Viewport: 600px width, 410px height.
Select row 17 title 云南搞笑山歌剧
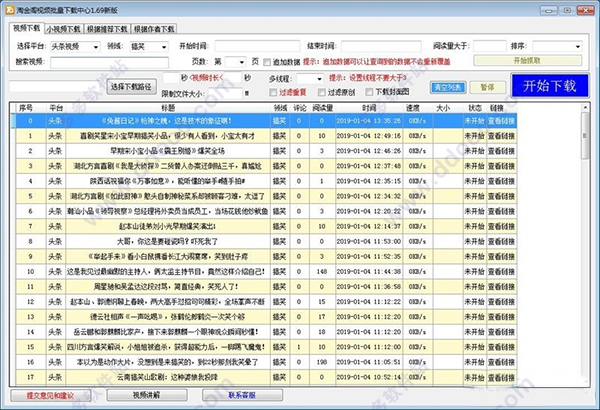pyautogui.click(x=168, y=377)
